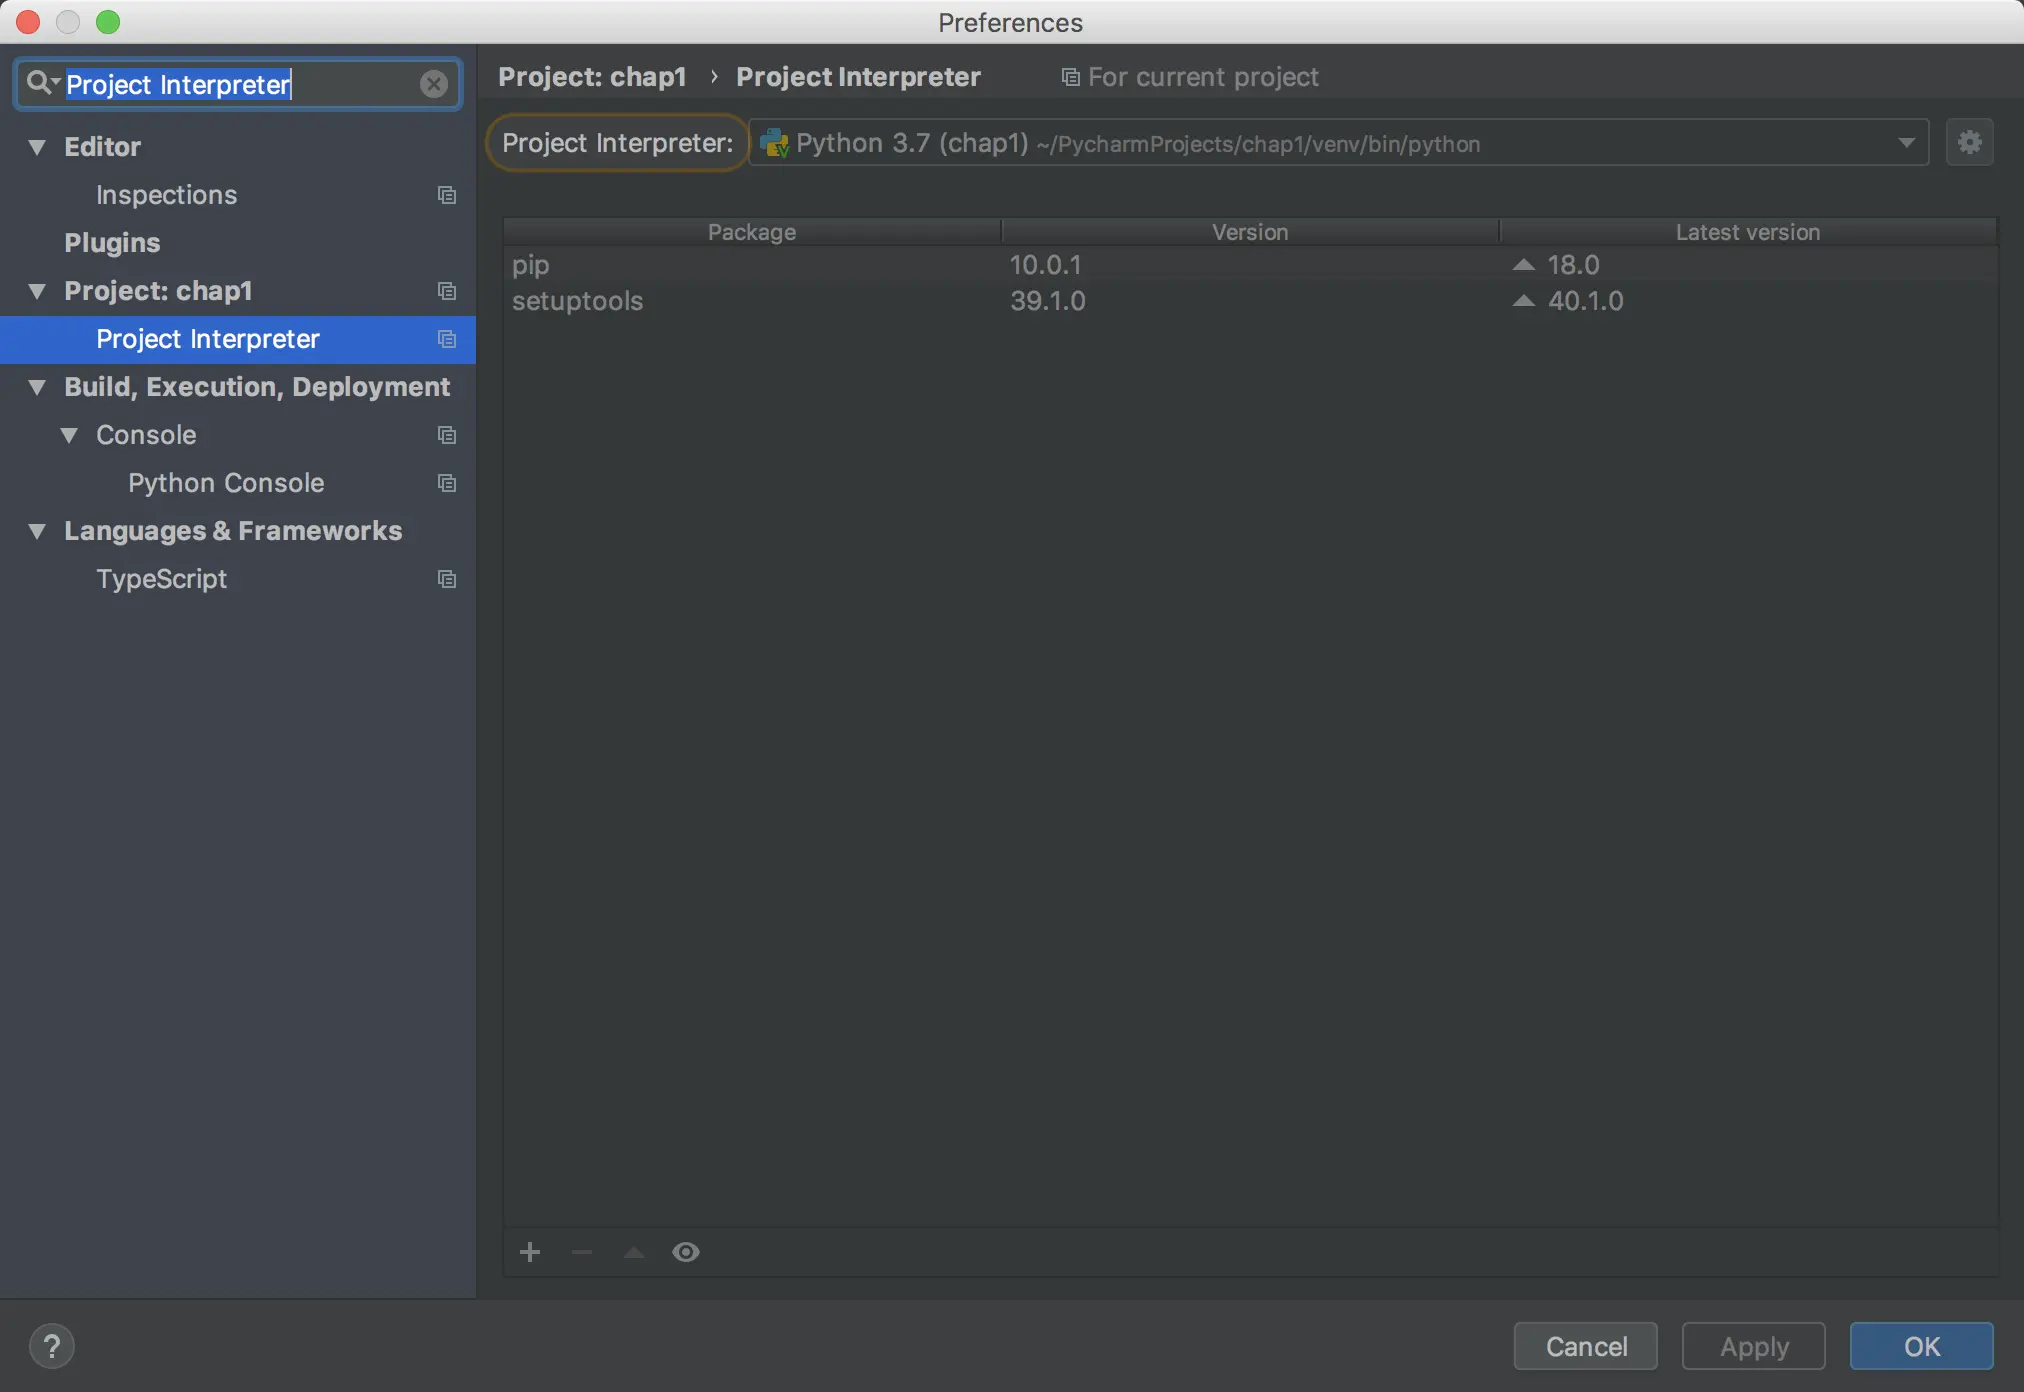The image size is (2024, 1392).
Task: Collapse the Editor tree section
Action: (x=37, y=147)
